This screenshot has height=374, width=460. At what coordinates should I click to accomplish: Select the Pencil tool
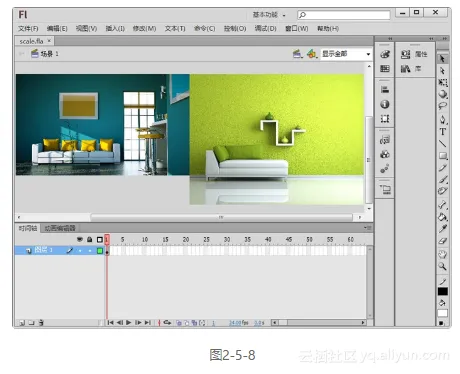[x=442, y=168]
